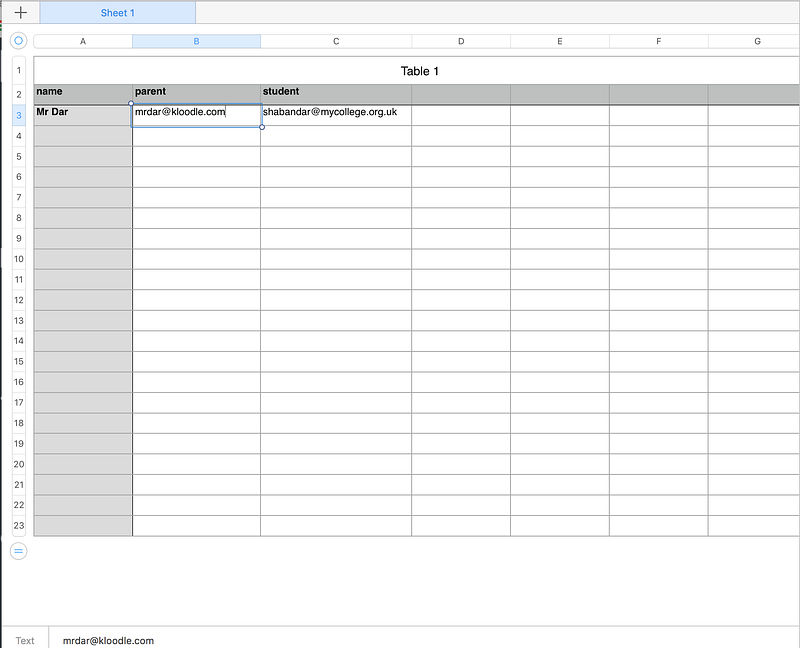This screenshot has height=648, width=800.
Task: Click the bottom-right selection handle of cell B3
Action: click(262, 127)
